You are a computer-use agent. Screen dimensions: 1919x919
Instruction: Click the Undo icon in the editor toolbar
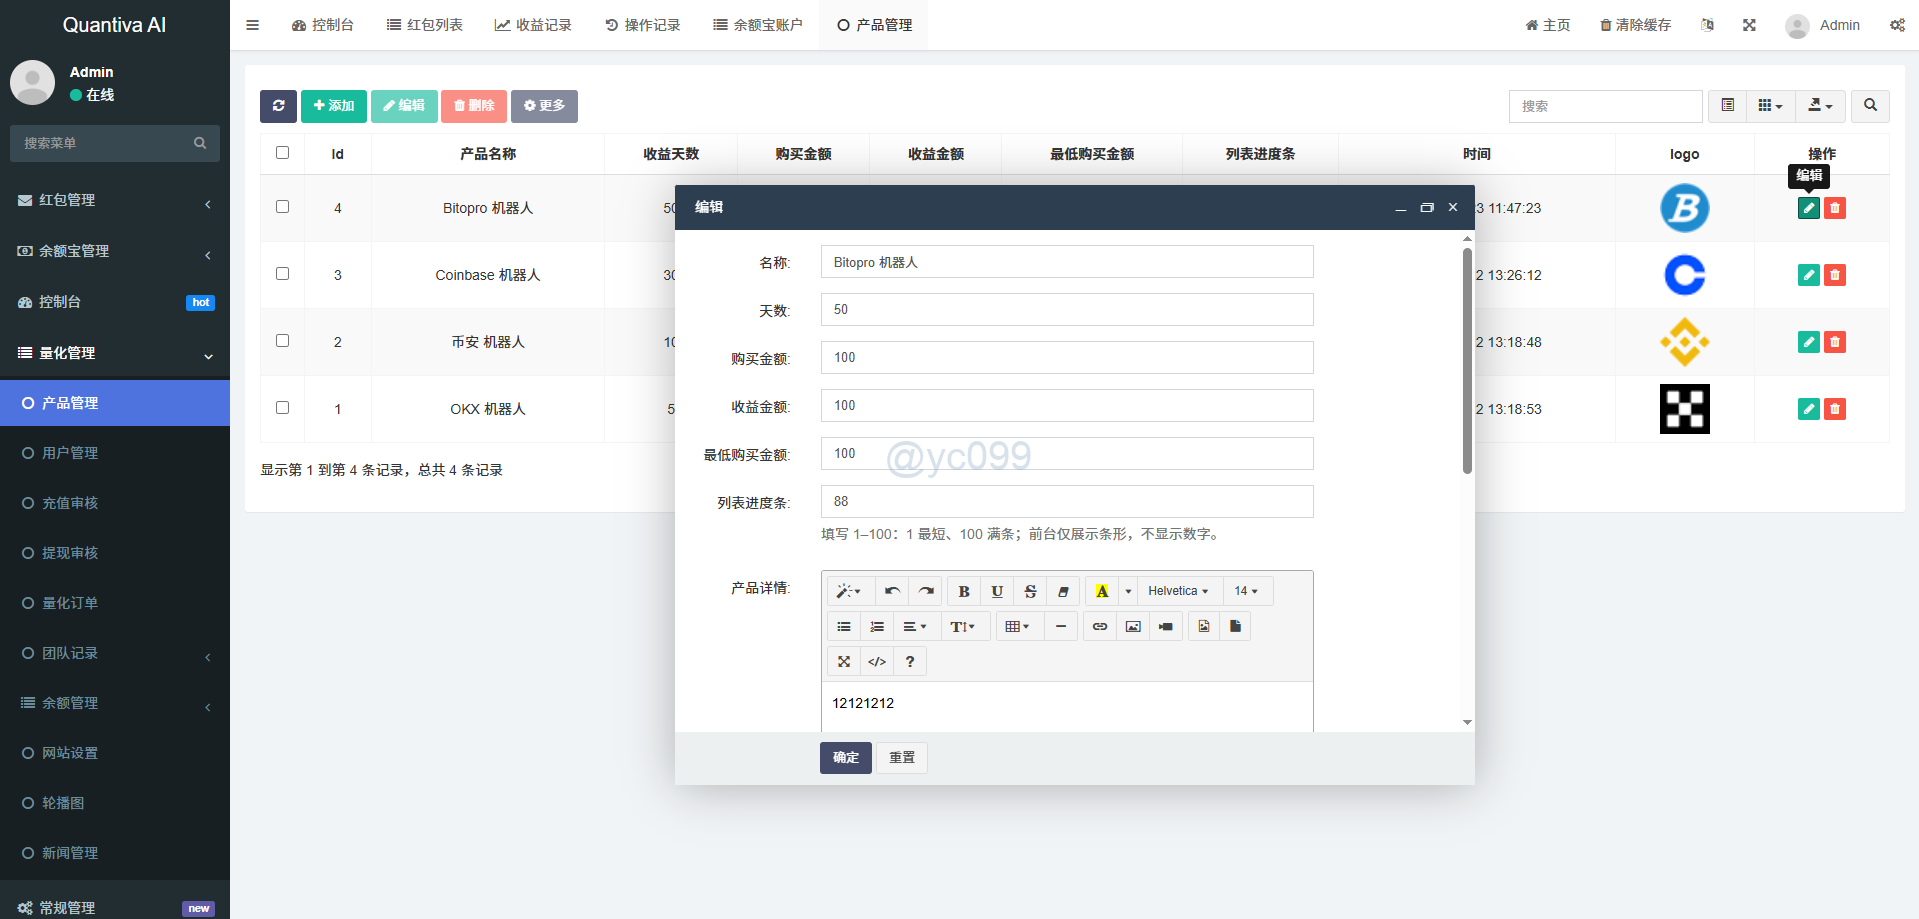click(x=892, y=591)
